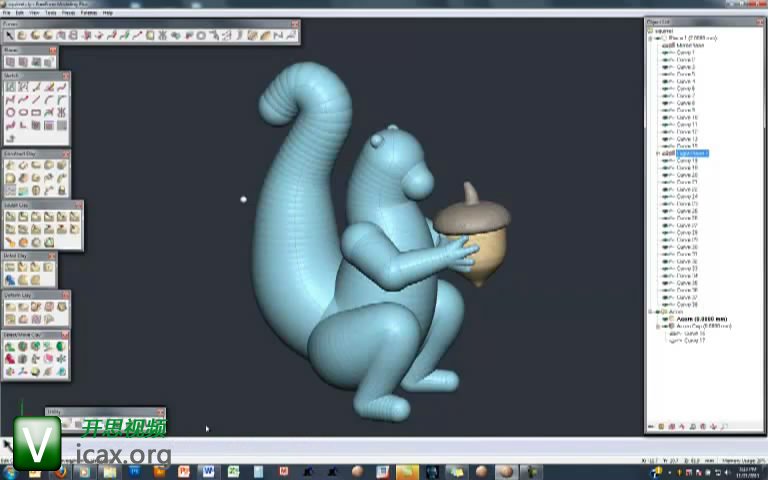Screen dimensions: 768x480
Task: Select the squirrel root item in Object List
Action: pos(664,31)
